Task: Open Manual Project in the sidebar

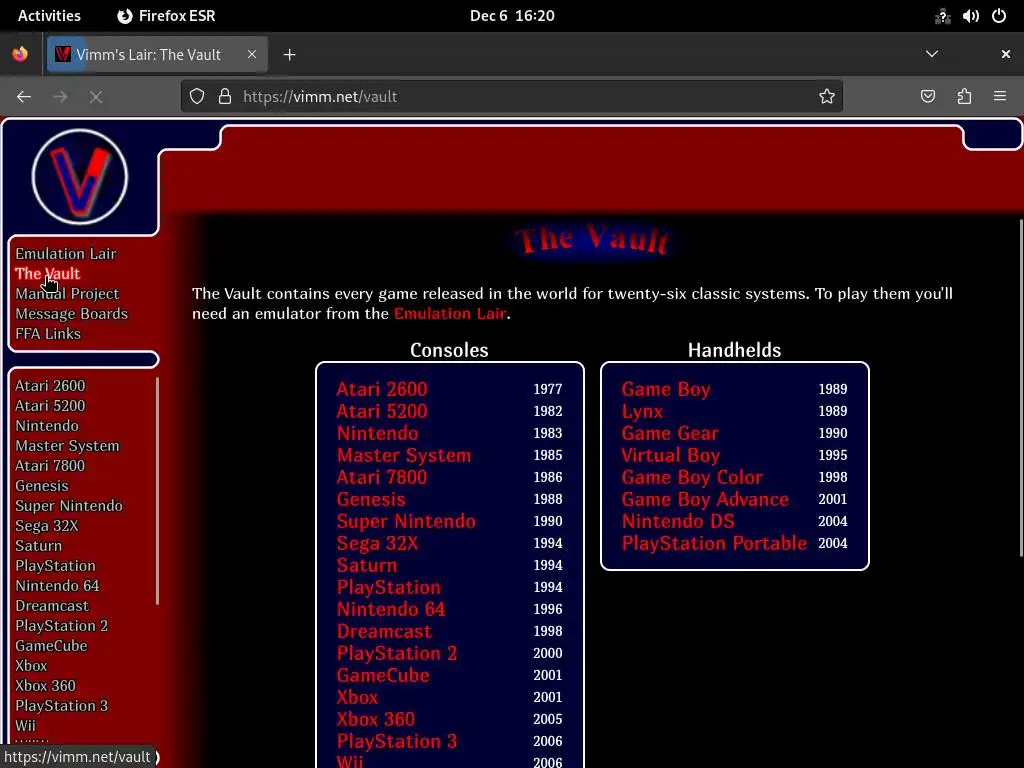Action: [67, 294]
